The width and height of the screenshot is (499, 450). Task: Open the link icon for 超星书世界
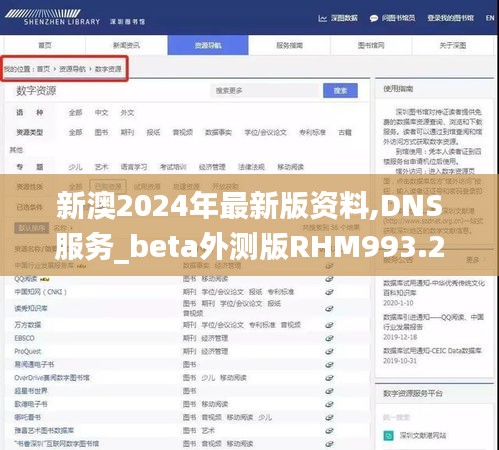(x=329, y=391)
